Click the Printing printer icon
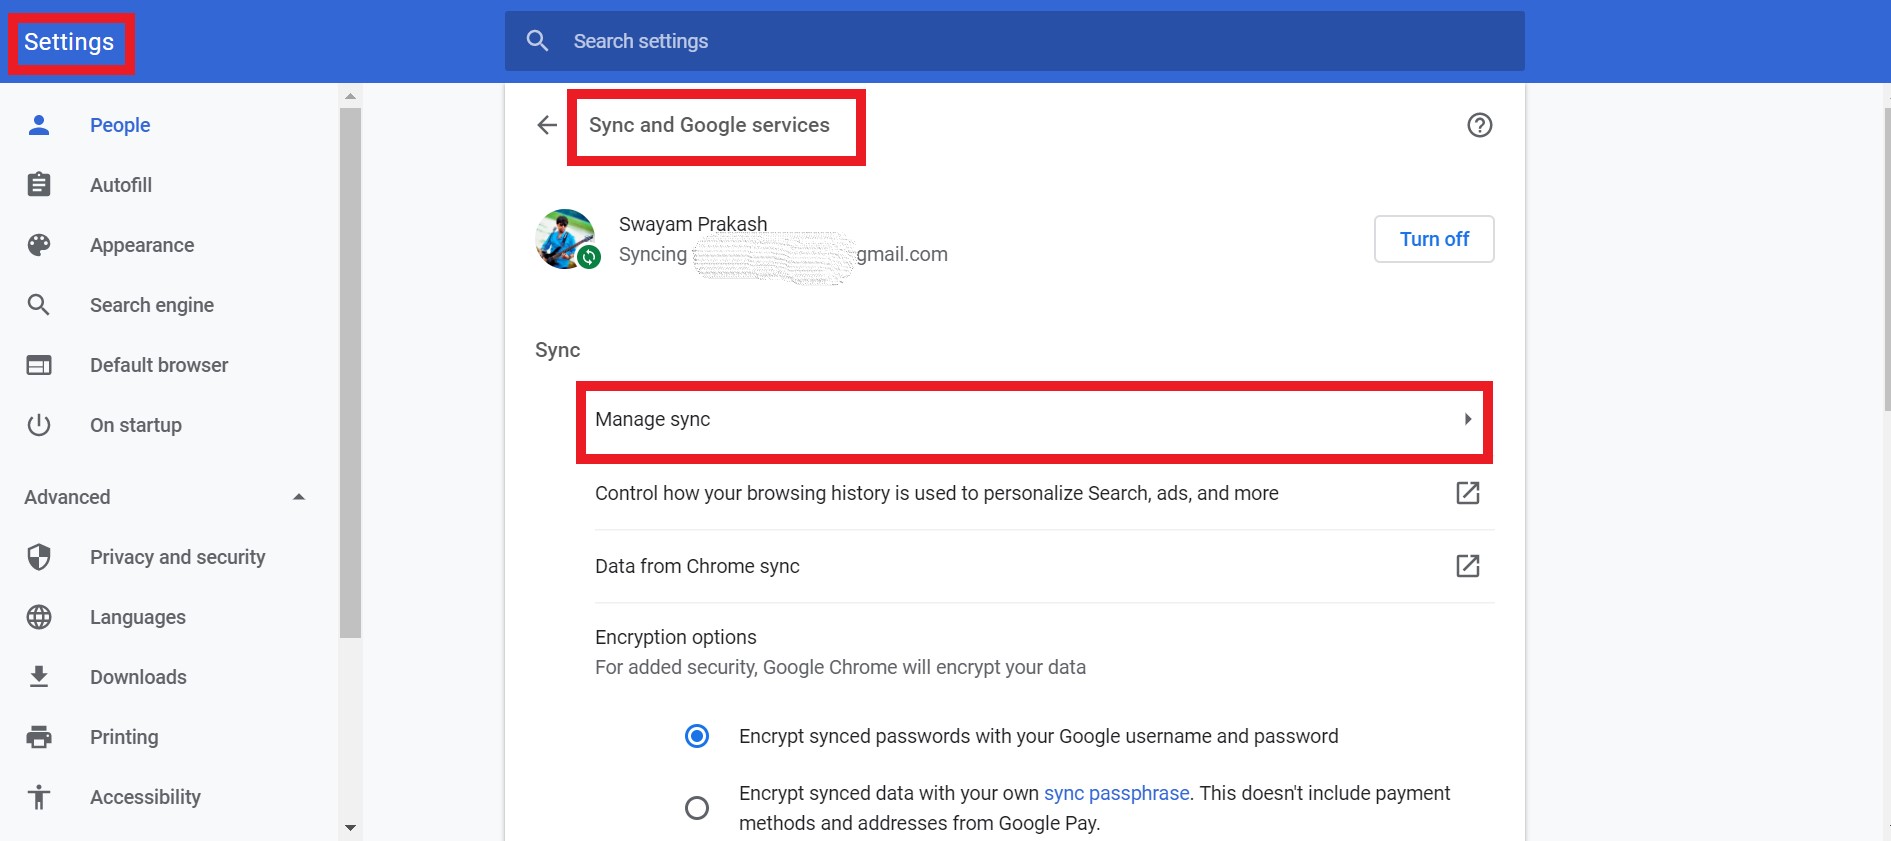1891x841 pixels. pyautogui.click(x=39, y=737)
